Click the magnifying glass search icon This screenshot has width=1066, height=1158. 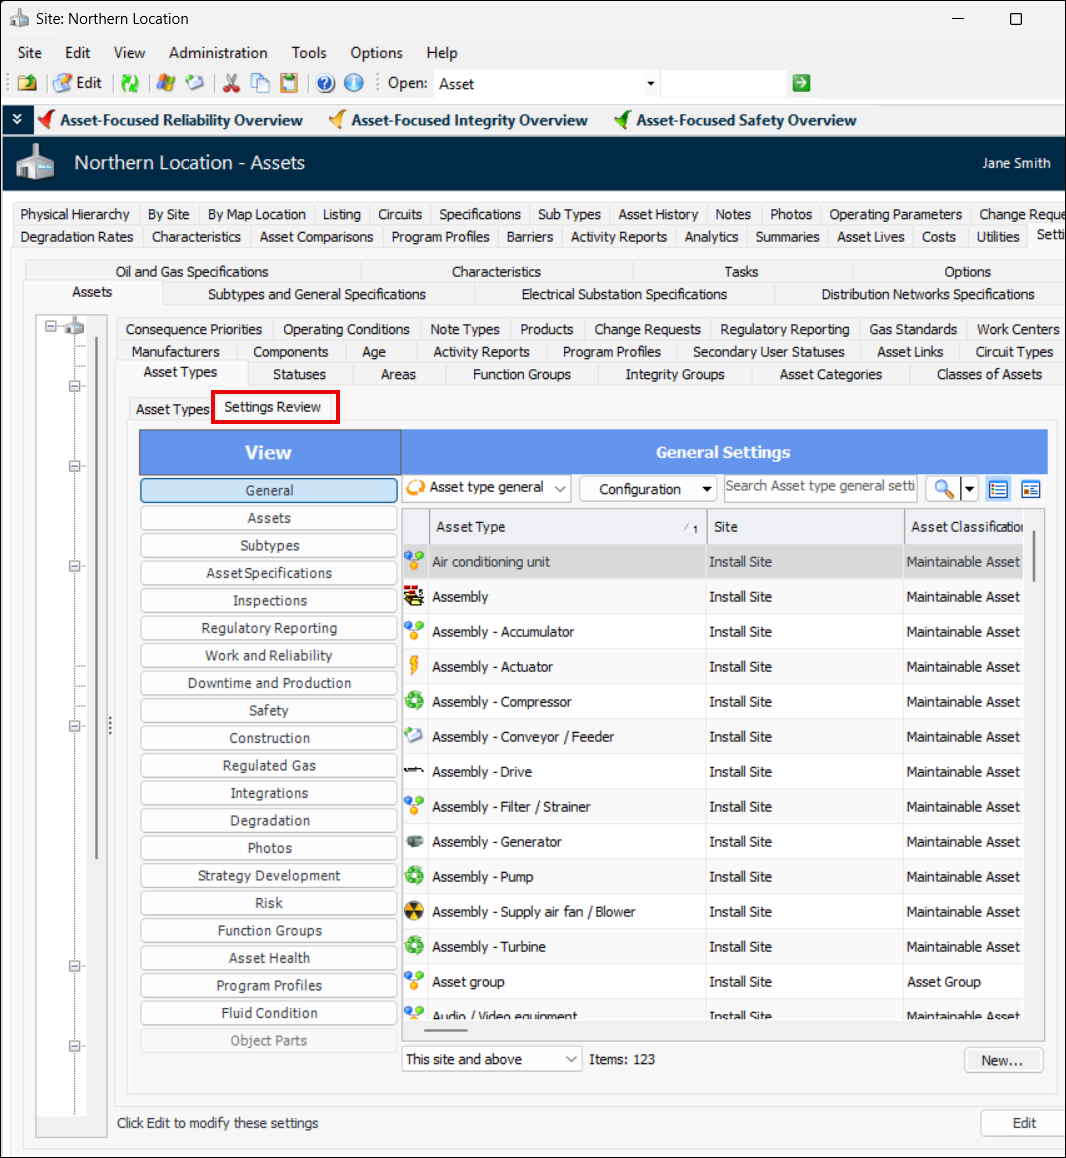(x=942, y=489)
